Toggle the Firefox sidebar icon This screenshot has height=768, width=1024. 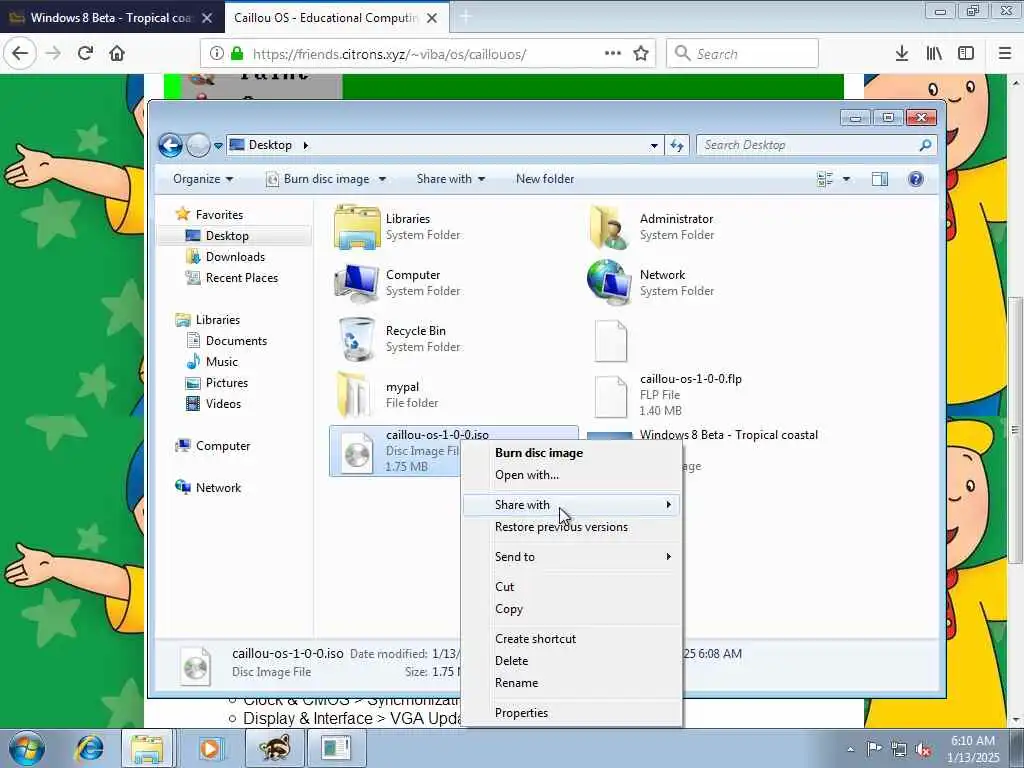click(x=966, y=54)
